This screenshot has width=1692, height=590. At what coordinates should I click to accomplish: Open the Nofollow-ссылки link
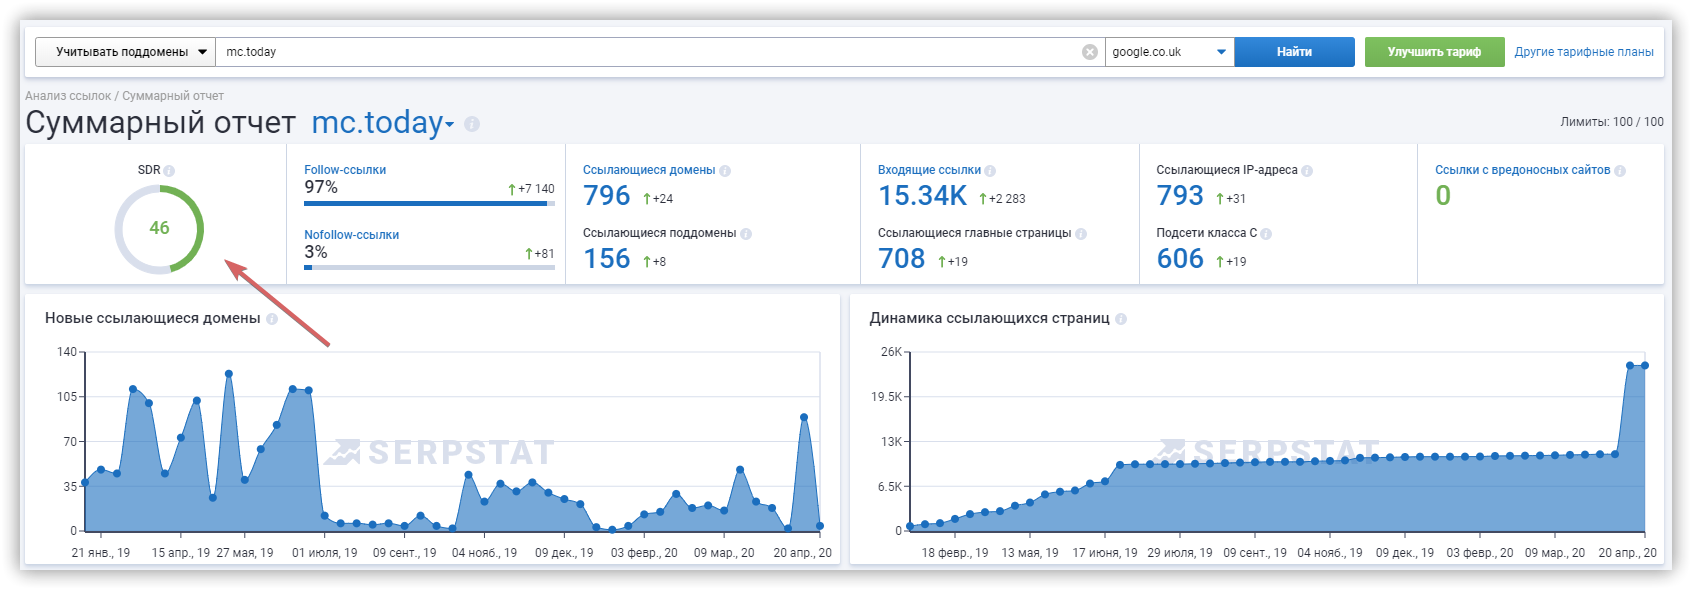[351, 235]
